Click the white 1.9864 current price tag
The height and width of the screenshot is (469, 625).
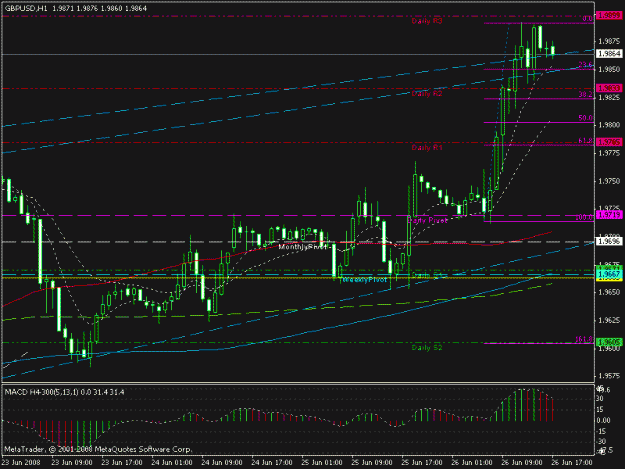pos(609,53)
